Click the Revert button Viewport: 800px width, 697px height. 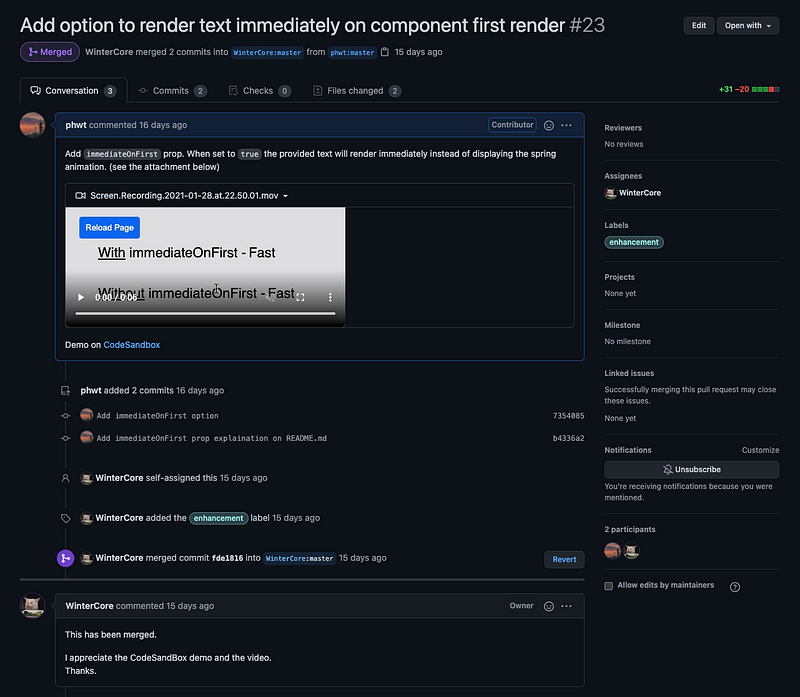[x=564, y=559]
